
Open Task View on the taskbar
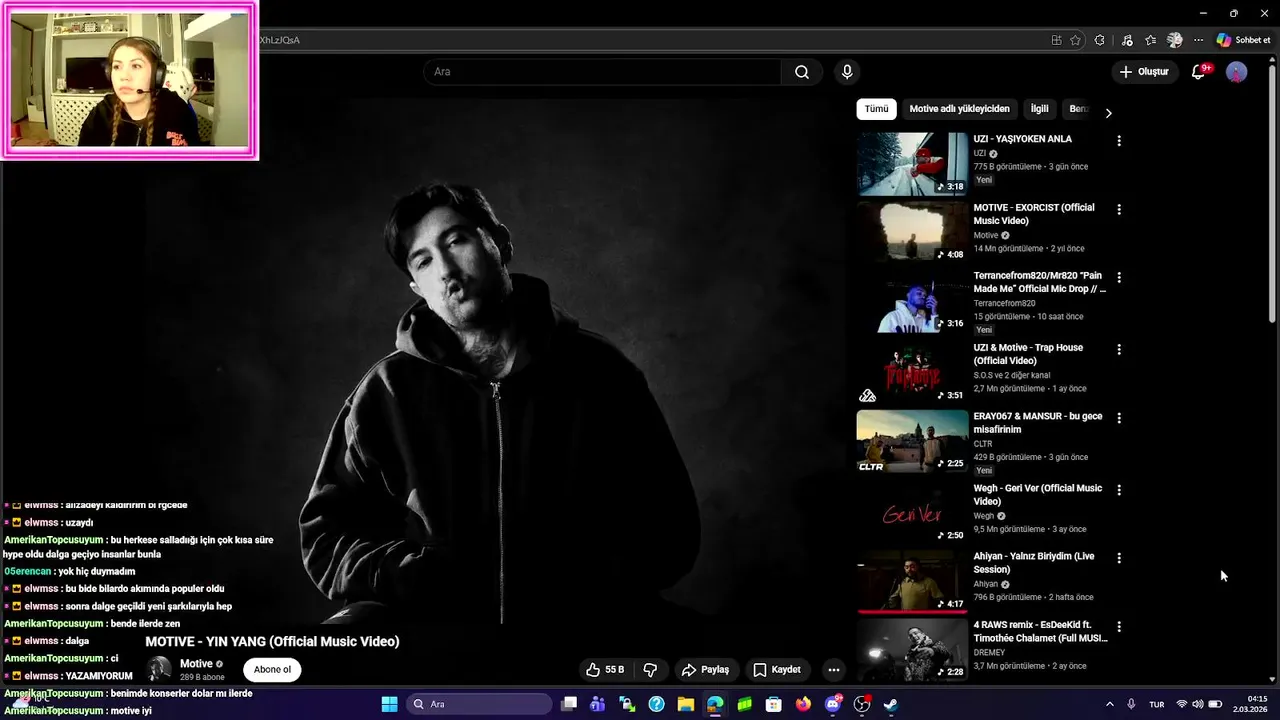569,704
